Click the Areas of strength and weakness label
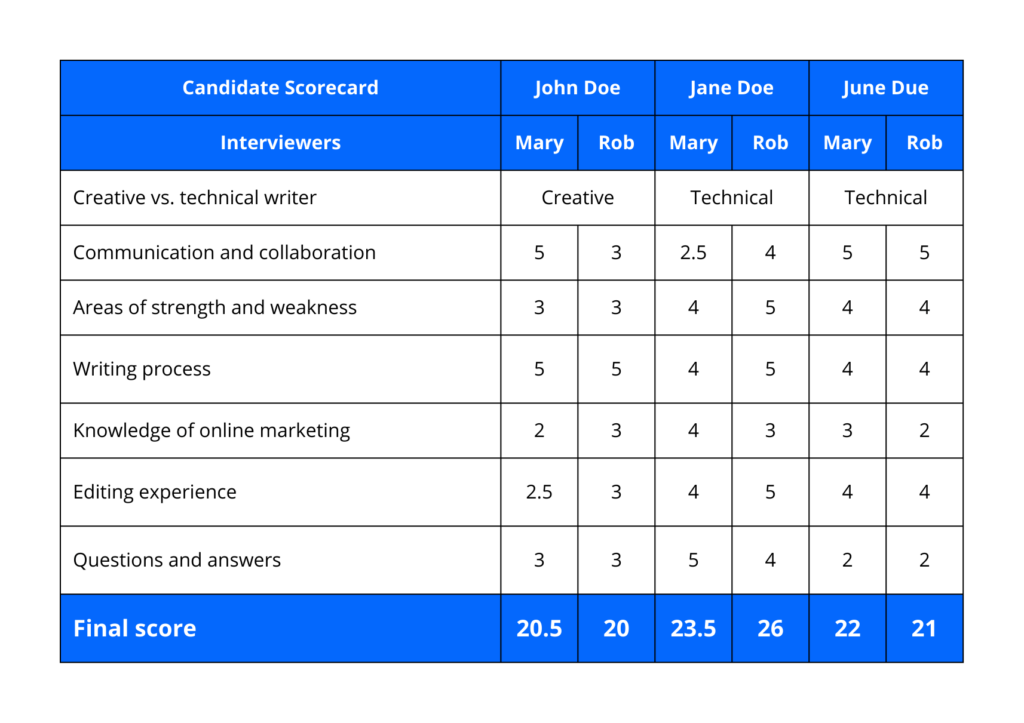This screenshot has height=723, width=1024. tap(215, 308)
